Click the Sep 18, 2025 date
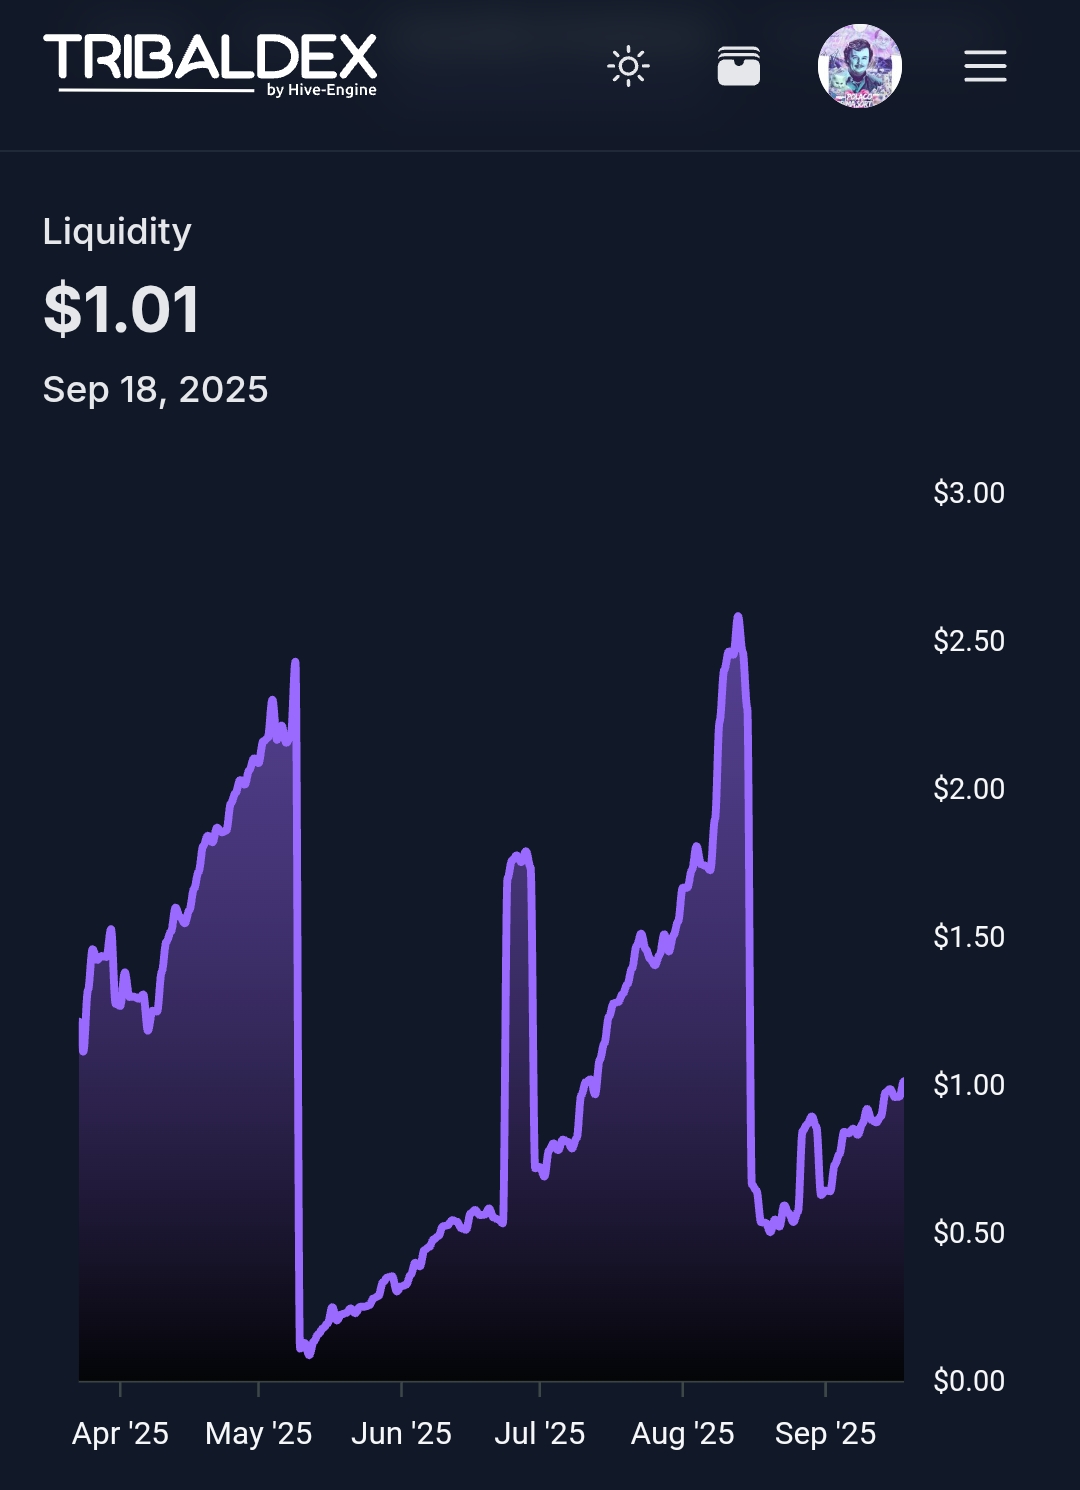The height and width of the screenshot is (1490, 1080). 155,389
